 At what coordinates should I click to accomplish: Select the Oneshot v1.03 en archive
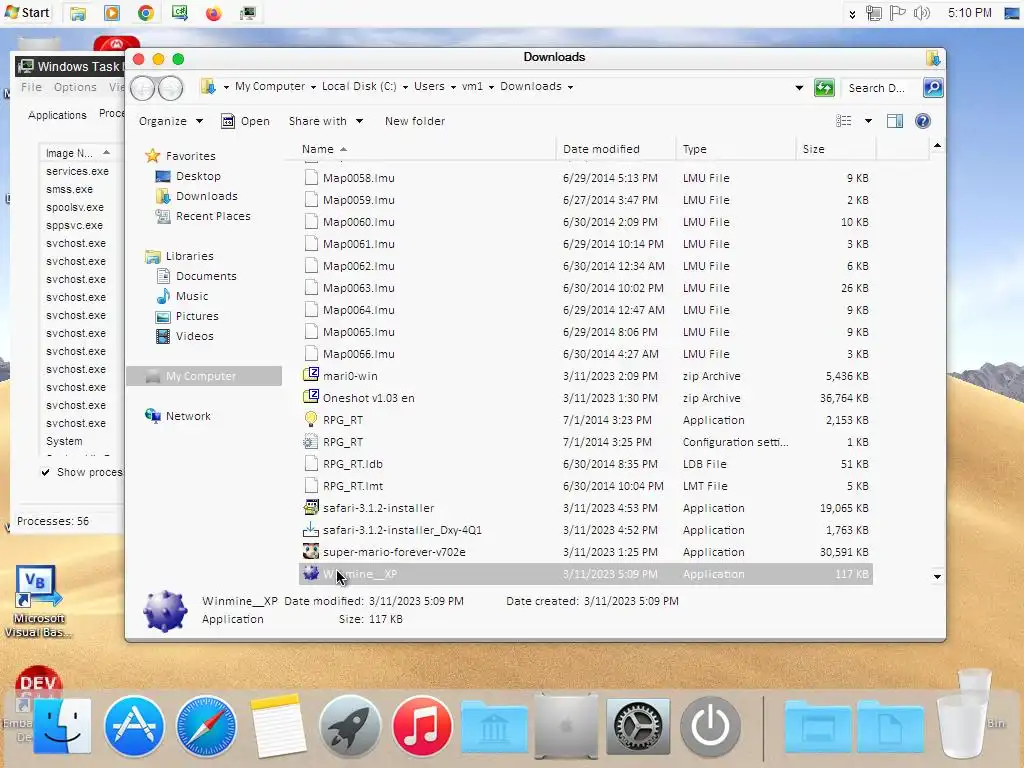[586, 398]
